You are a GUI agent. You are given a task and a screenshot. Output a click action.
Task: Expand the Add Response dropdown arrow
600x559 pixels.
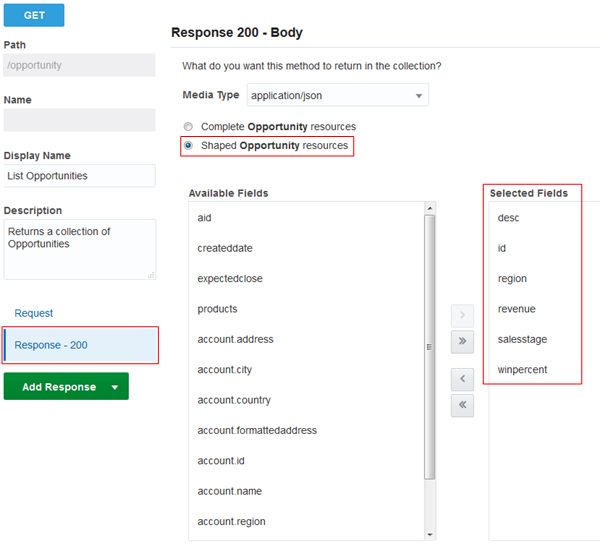pos(115,387)
